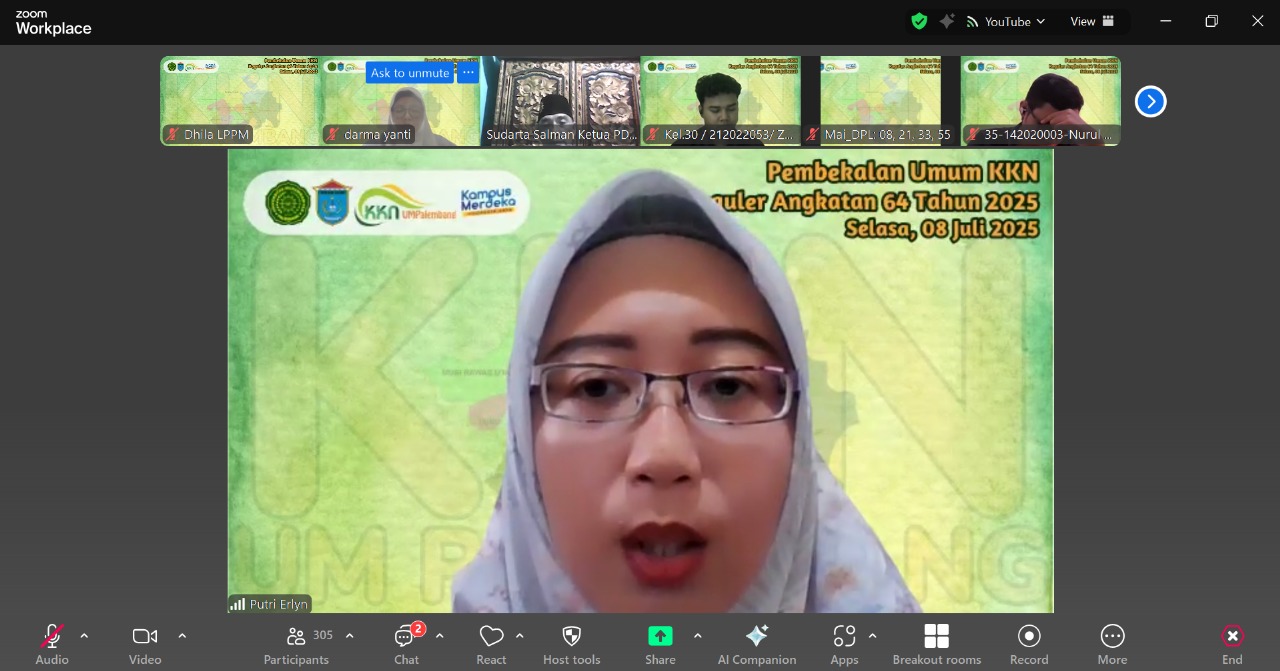Click Ask to unmute on darma yanti
The height and width of the screenshot is (671, 1280).
click(410, 73)
